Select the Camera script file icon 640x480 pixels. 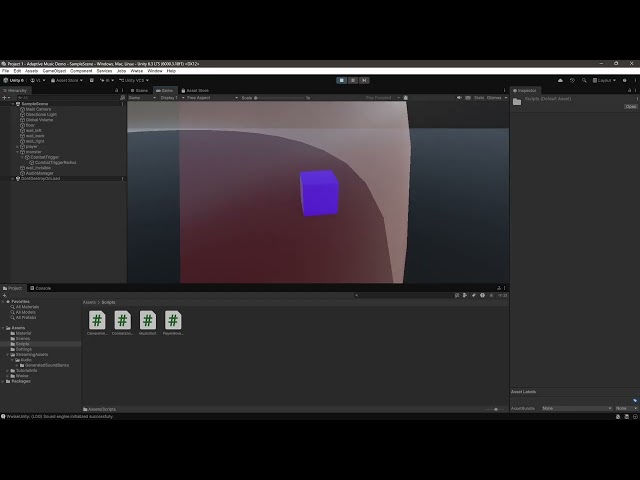point(97,320)
